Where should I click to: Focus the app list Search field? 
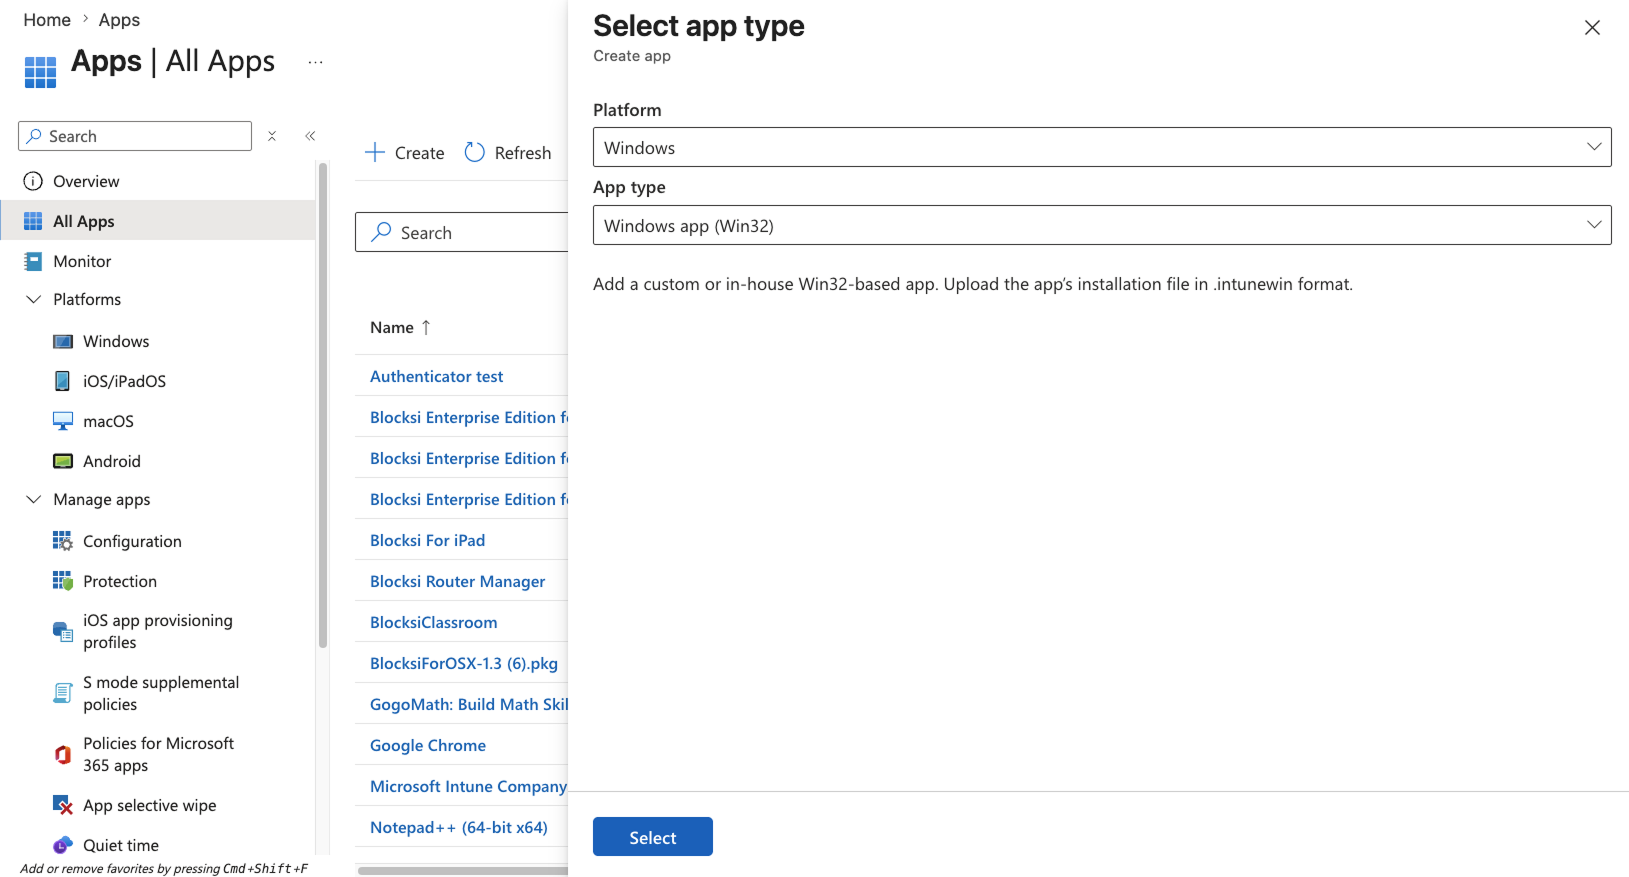pos(462,232)
